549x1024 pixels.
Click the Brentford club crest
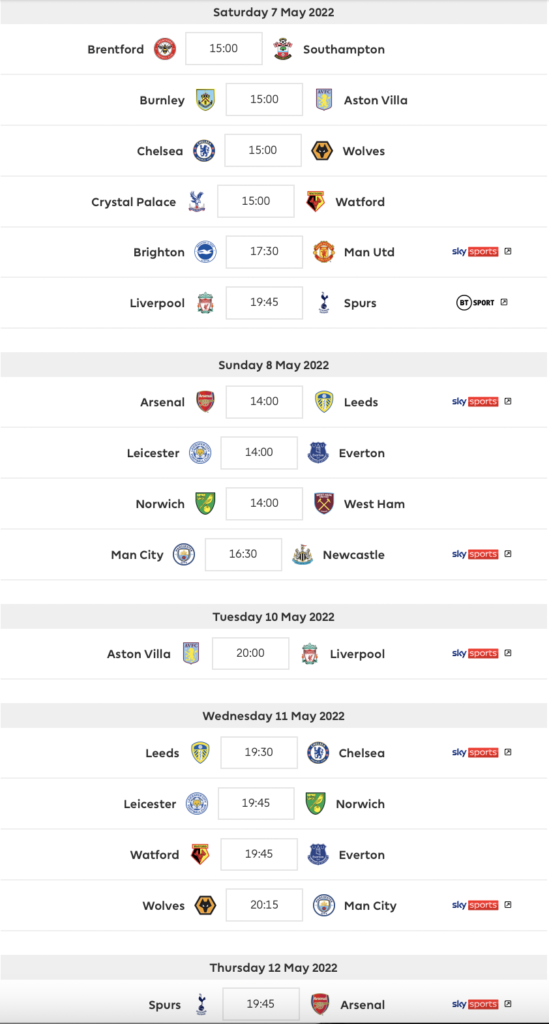165,50
